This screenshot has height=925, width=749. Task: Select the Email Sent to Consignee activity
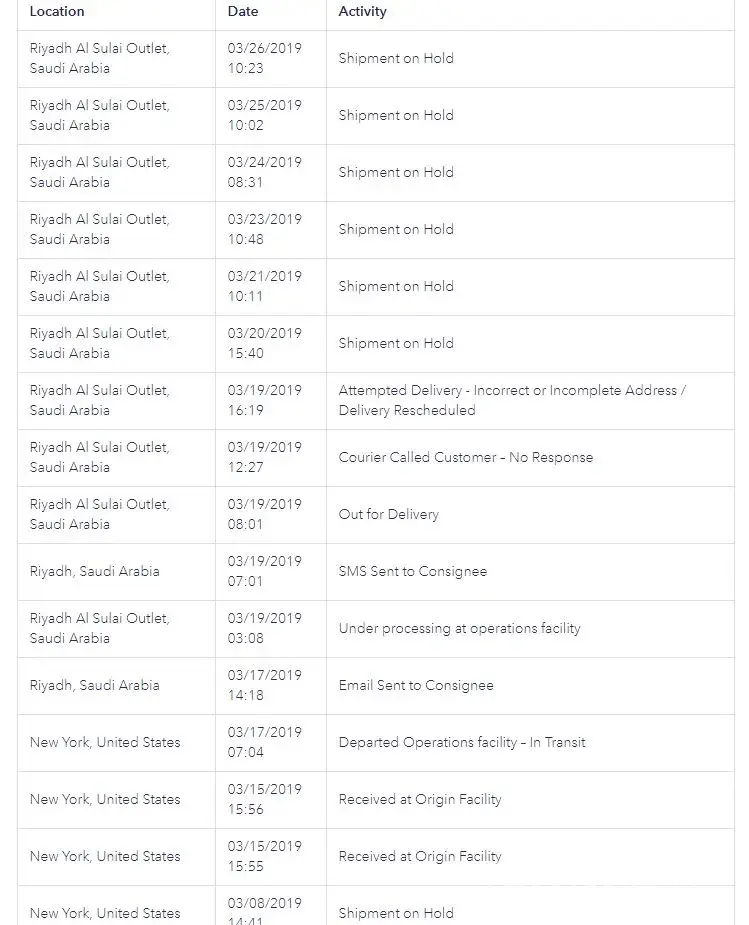click(415, 685)
